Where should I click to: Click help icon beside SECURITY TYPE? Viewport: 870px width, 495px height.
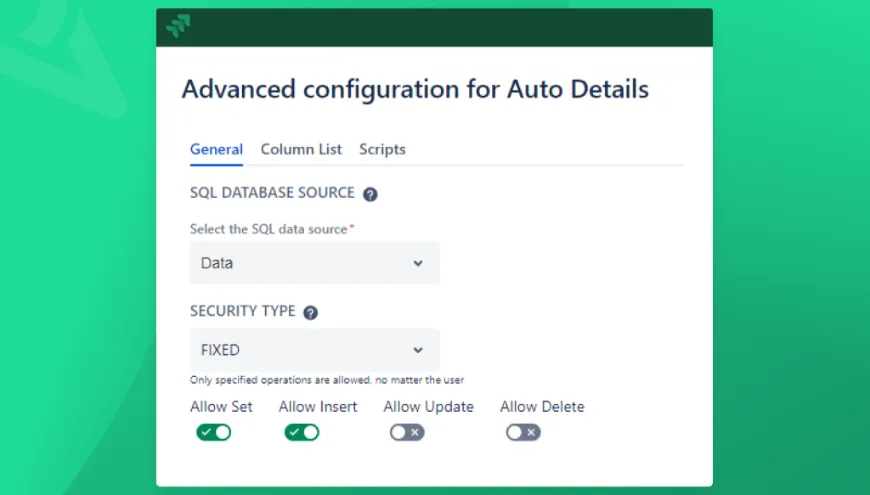pyautogui.click(x=310, y=313)
